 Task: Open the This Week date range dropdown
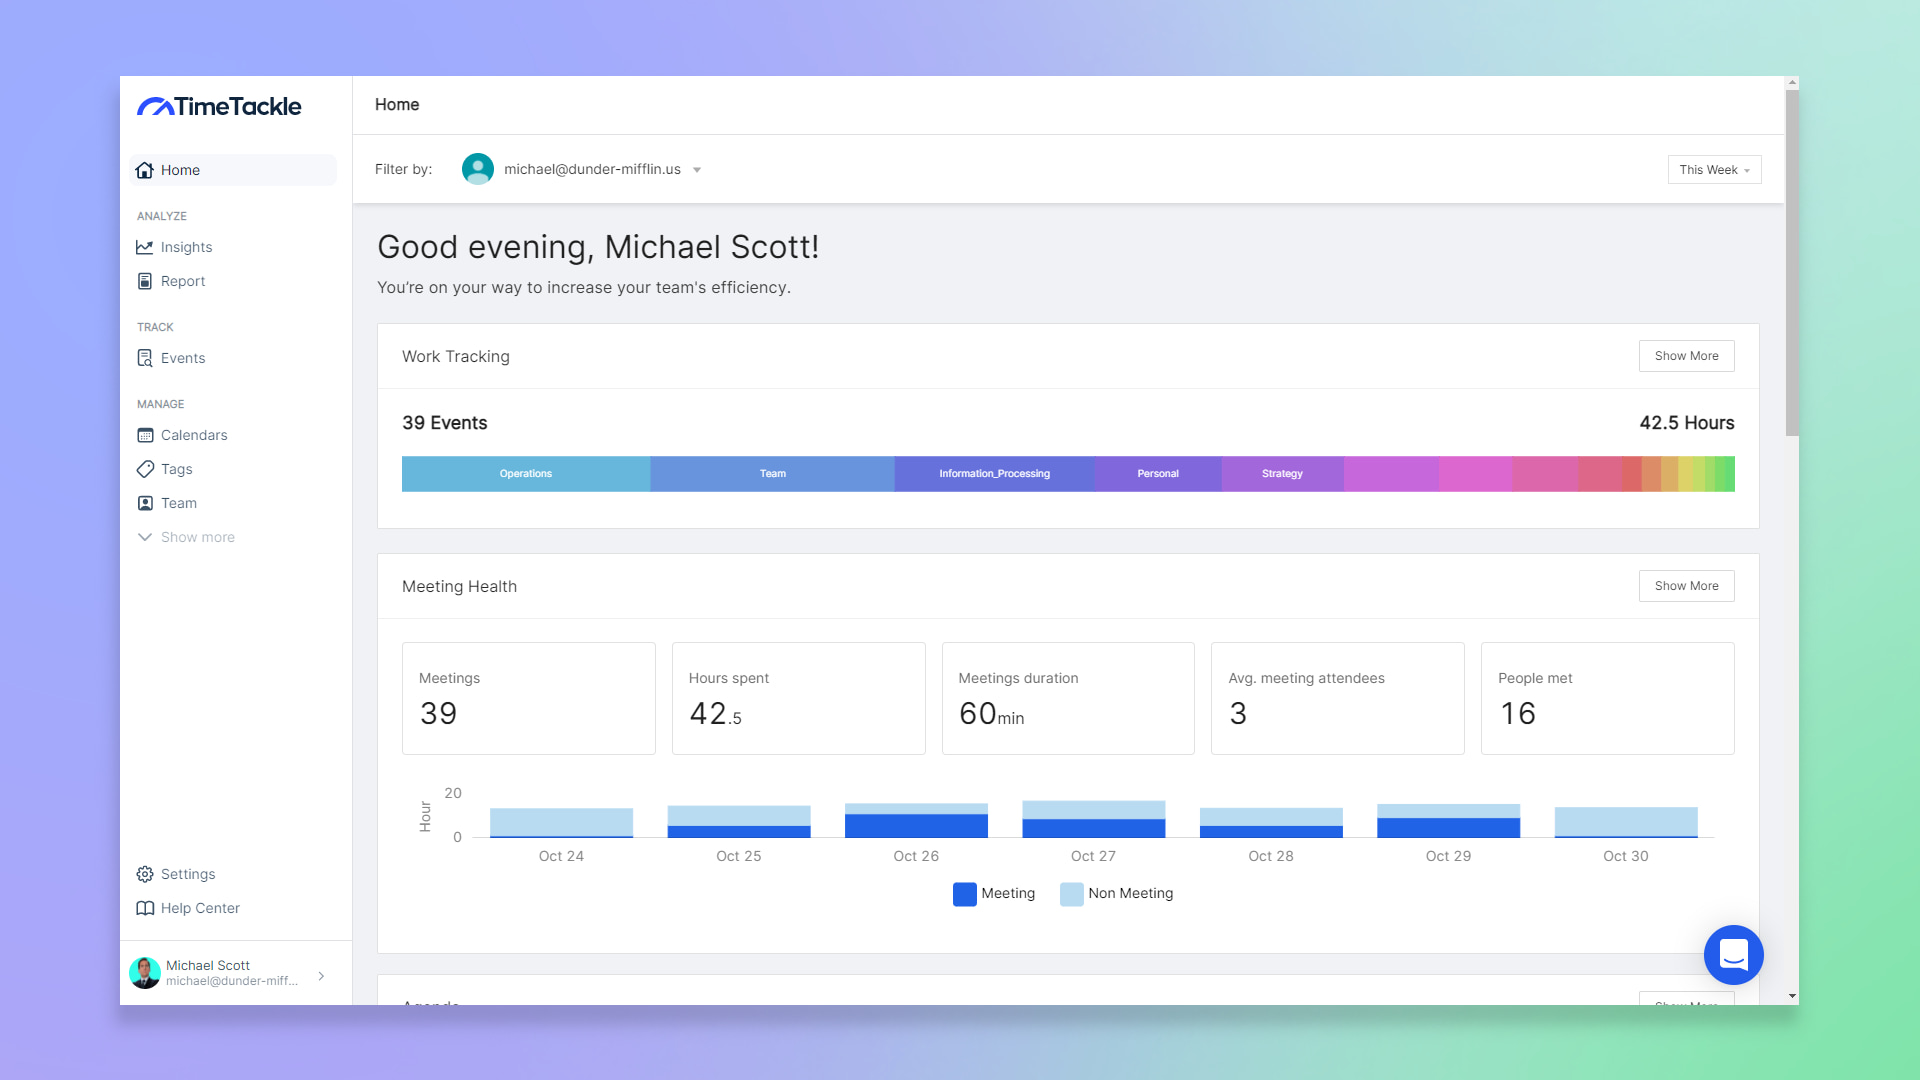pos(1713,170)
